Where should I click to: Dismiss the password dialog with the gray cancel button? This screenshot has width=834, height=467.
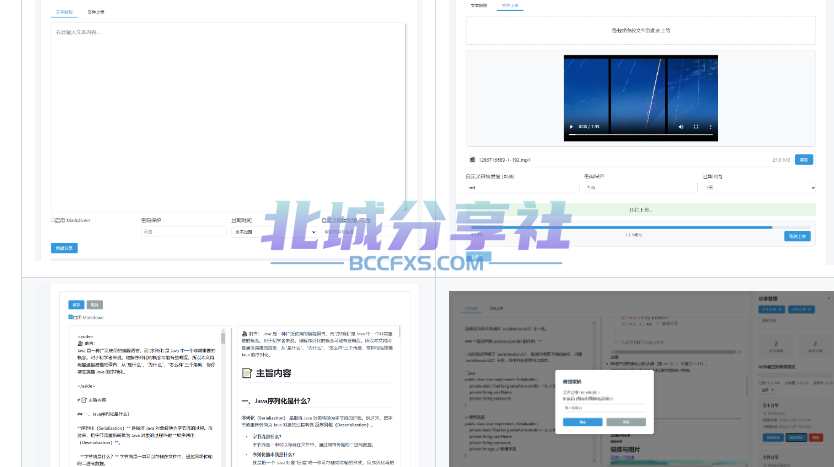pos(626,422)
